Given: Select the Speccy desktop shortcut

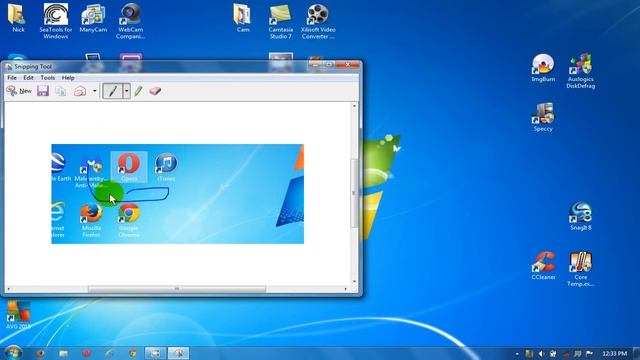Looking at the screenshot, I should click(543, 117).
